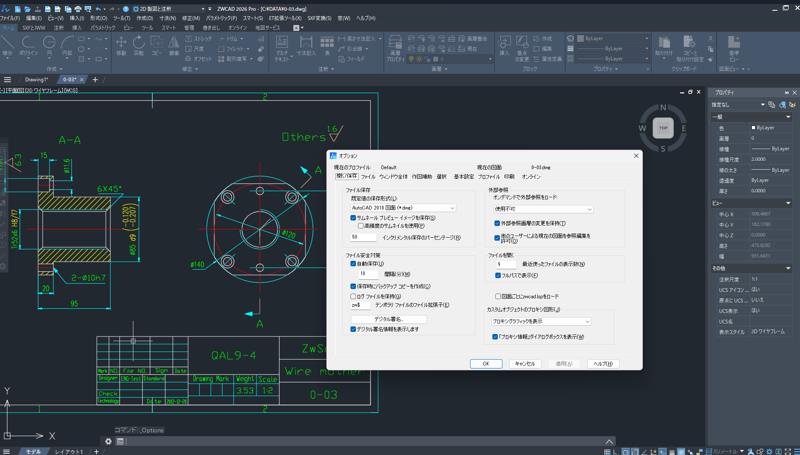The image size is (800, 455).
Task: Open the proxy graphics display dropdown
Action: pos(541,322)
